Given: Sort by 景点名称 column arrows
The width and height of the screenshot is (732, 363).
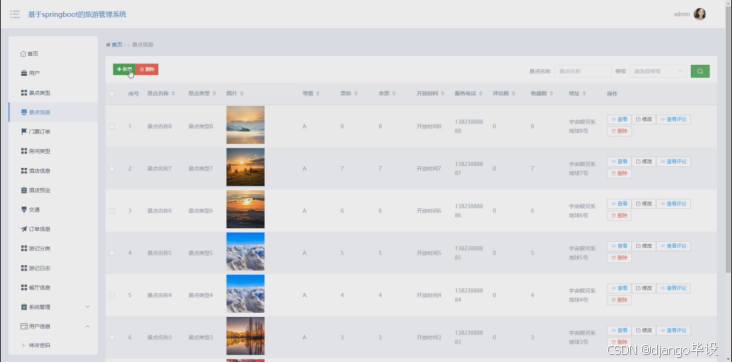Looking at the screenshot, I should click(173, 94).
